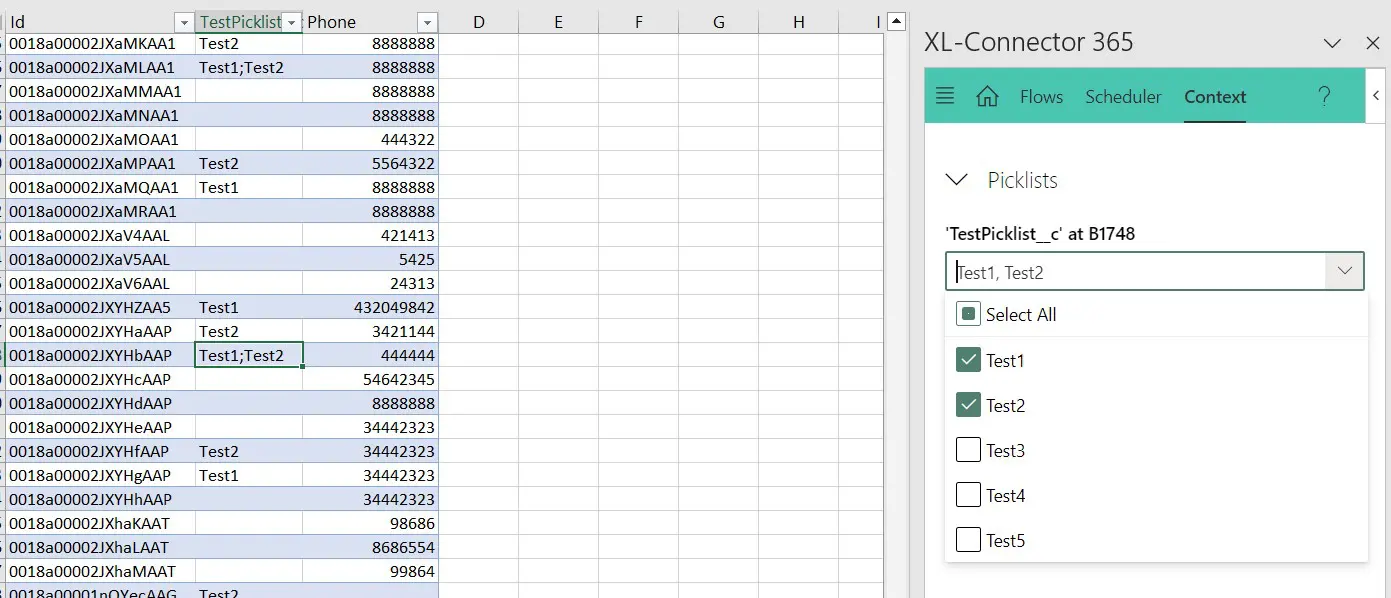Open the hamburger menu in XL-Connector
The image size is (1391, 598).
pyautogui.click(x=945, y=96)
